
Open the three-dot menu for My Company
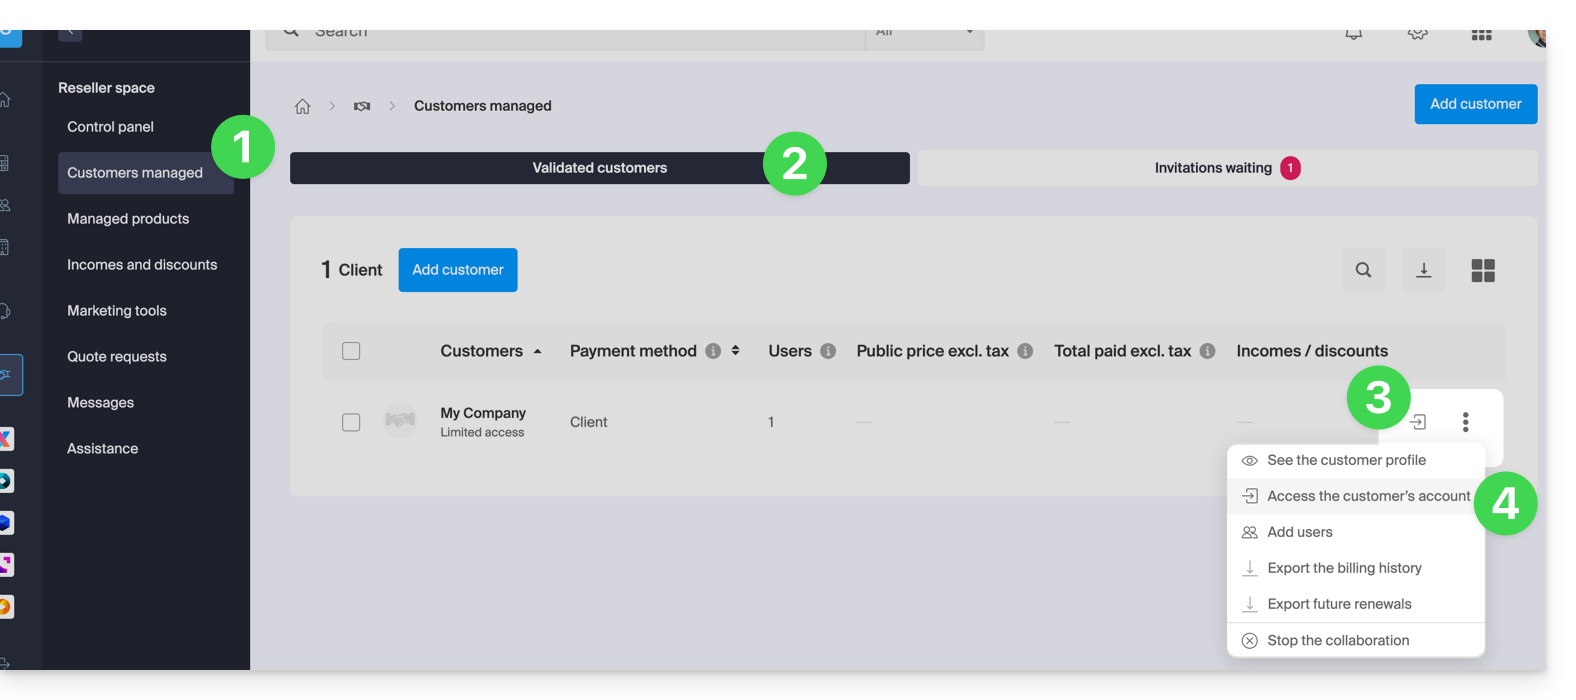1465,422
